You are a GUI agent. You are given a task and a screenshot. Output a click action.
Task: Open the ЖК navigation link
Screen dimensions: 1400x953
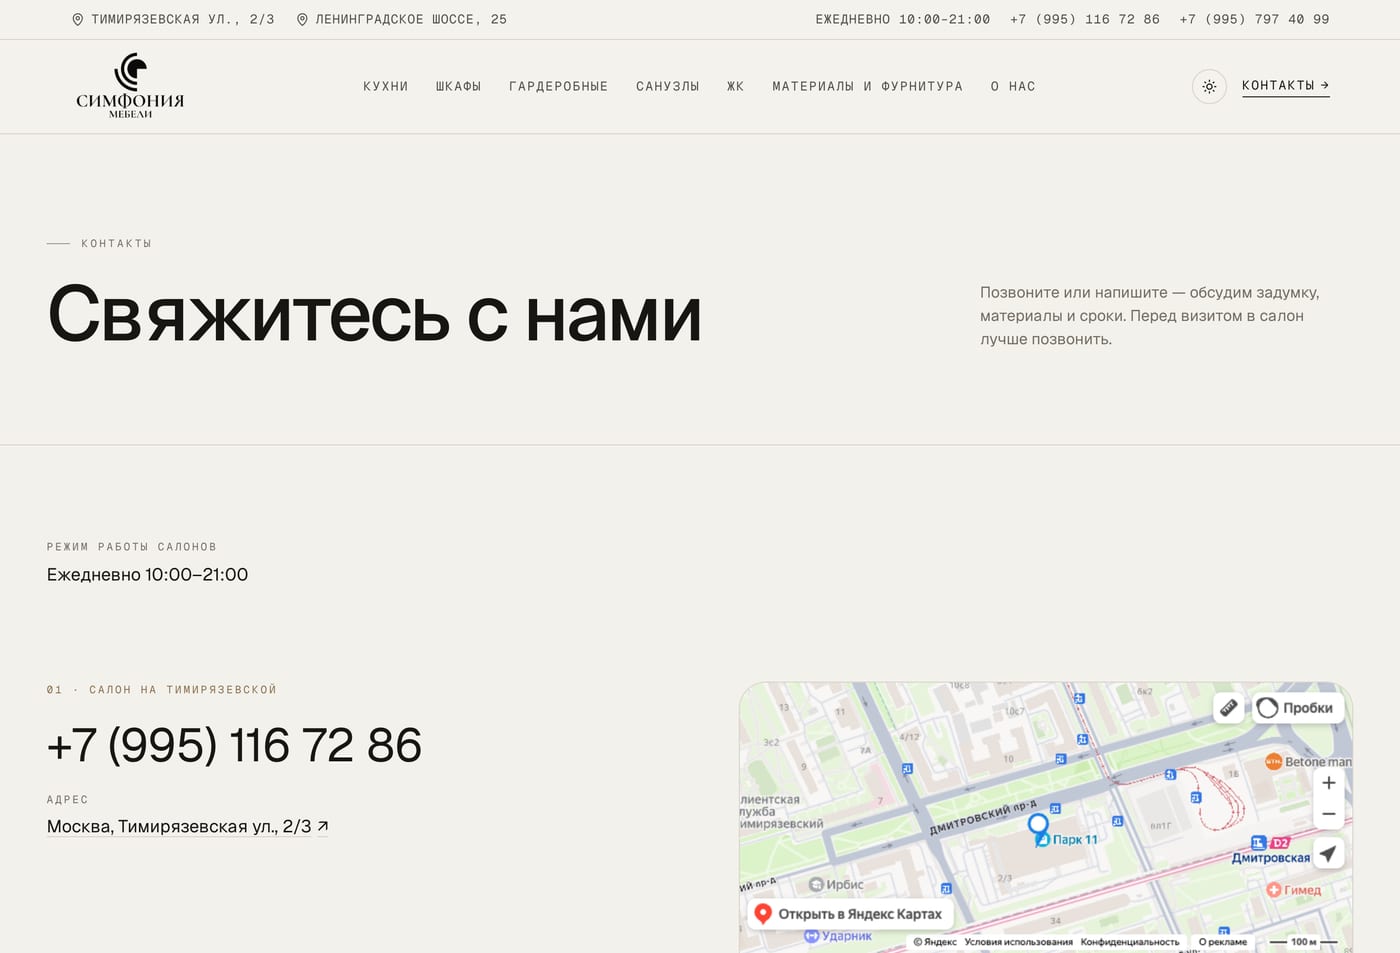tap(735, 87)
